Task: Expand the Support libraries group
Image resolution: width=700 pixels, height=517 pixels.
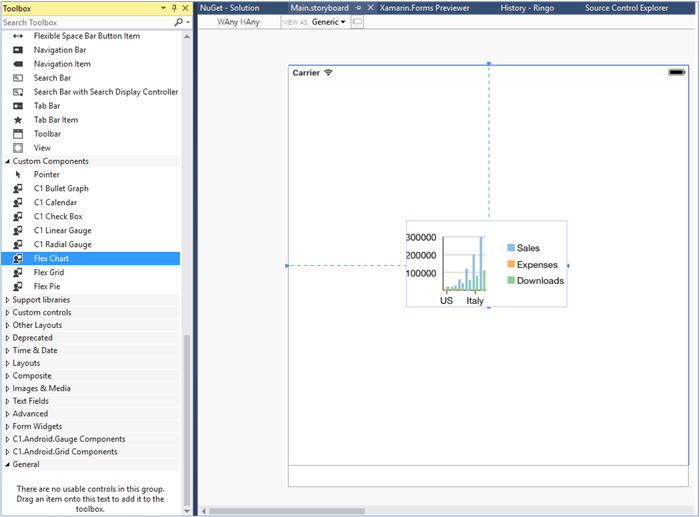Action: [x=8, y=300]
